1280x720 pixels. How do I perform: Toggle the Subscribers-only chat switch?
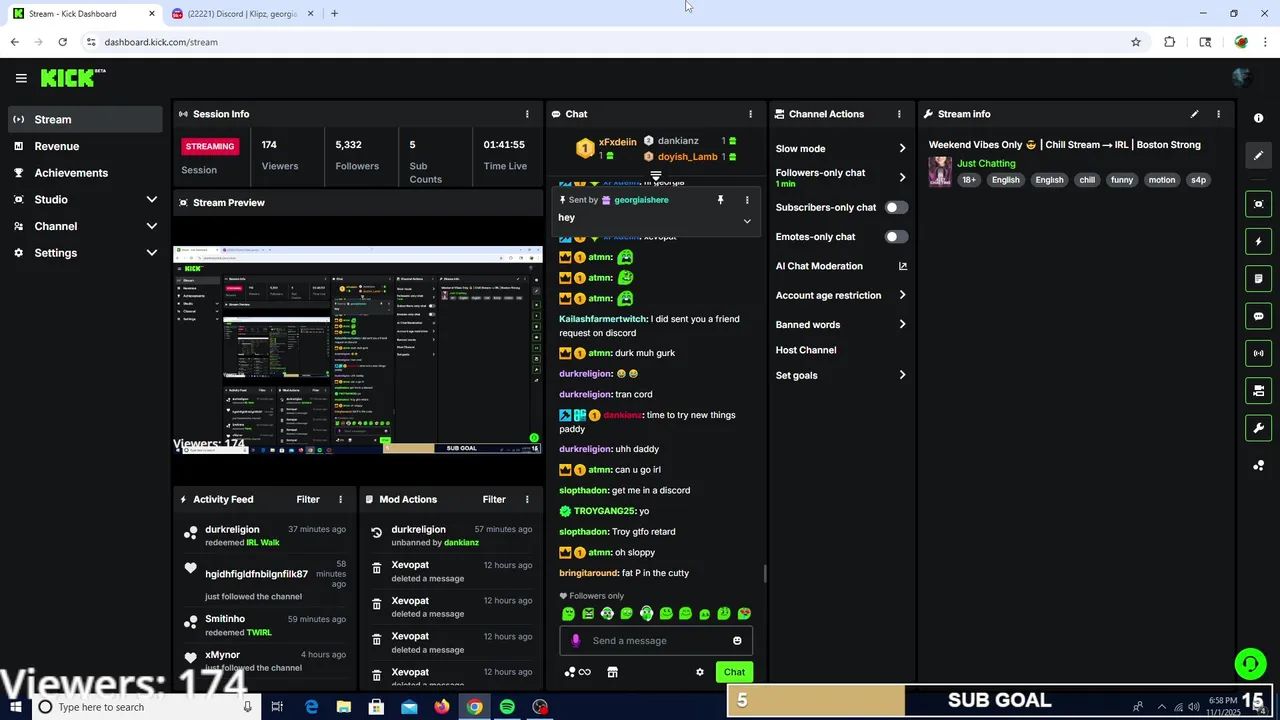(x=896, y=207)
